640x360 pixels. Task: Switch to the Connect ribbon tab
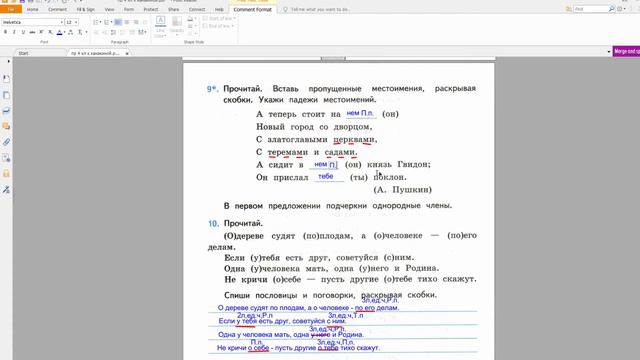tap(197, 9)
